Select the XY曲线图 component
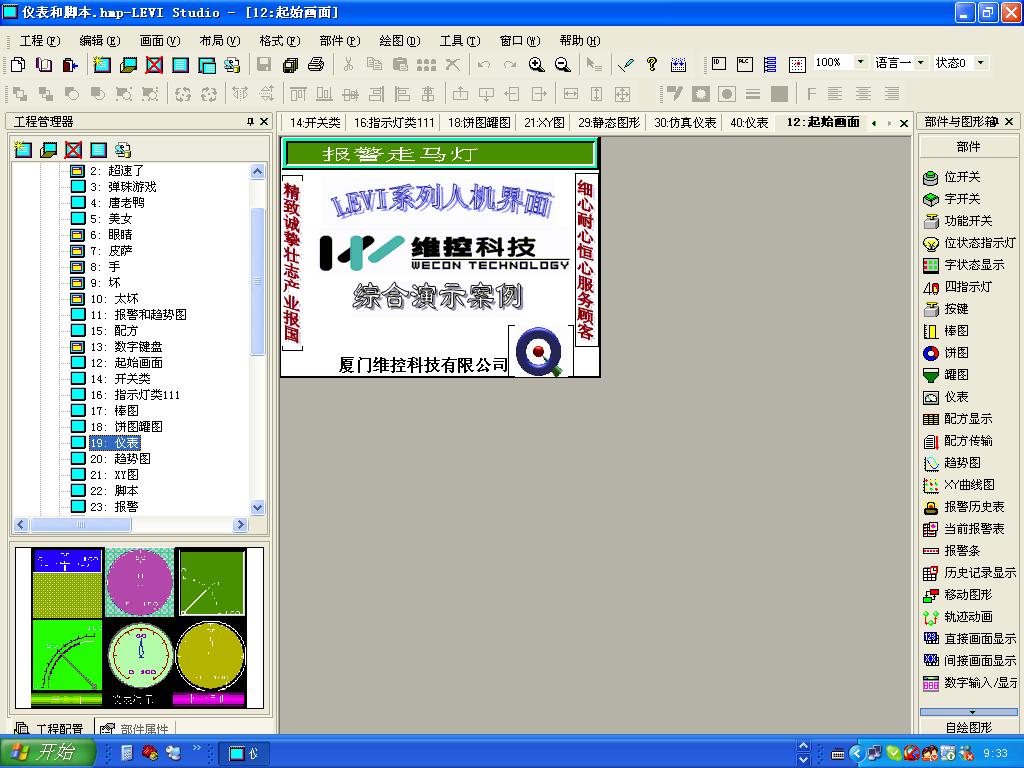The width and height of the screenshot is (1024, 768). 959,485
